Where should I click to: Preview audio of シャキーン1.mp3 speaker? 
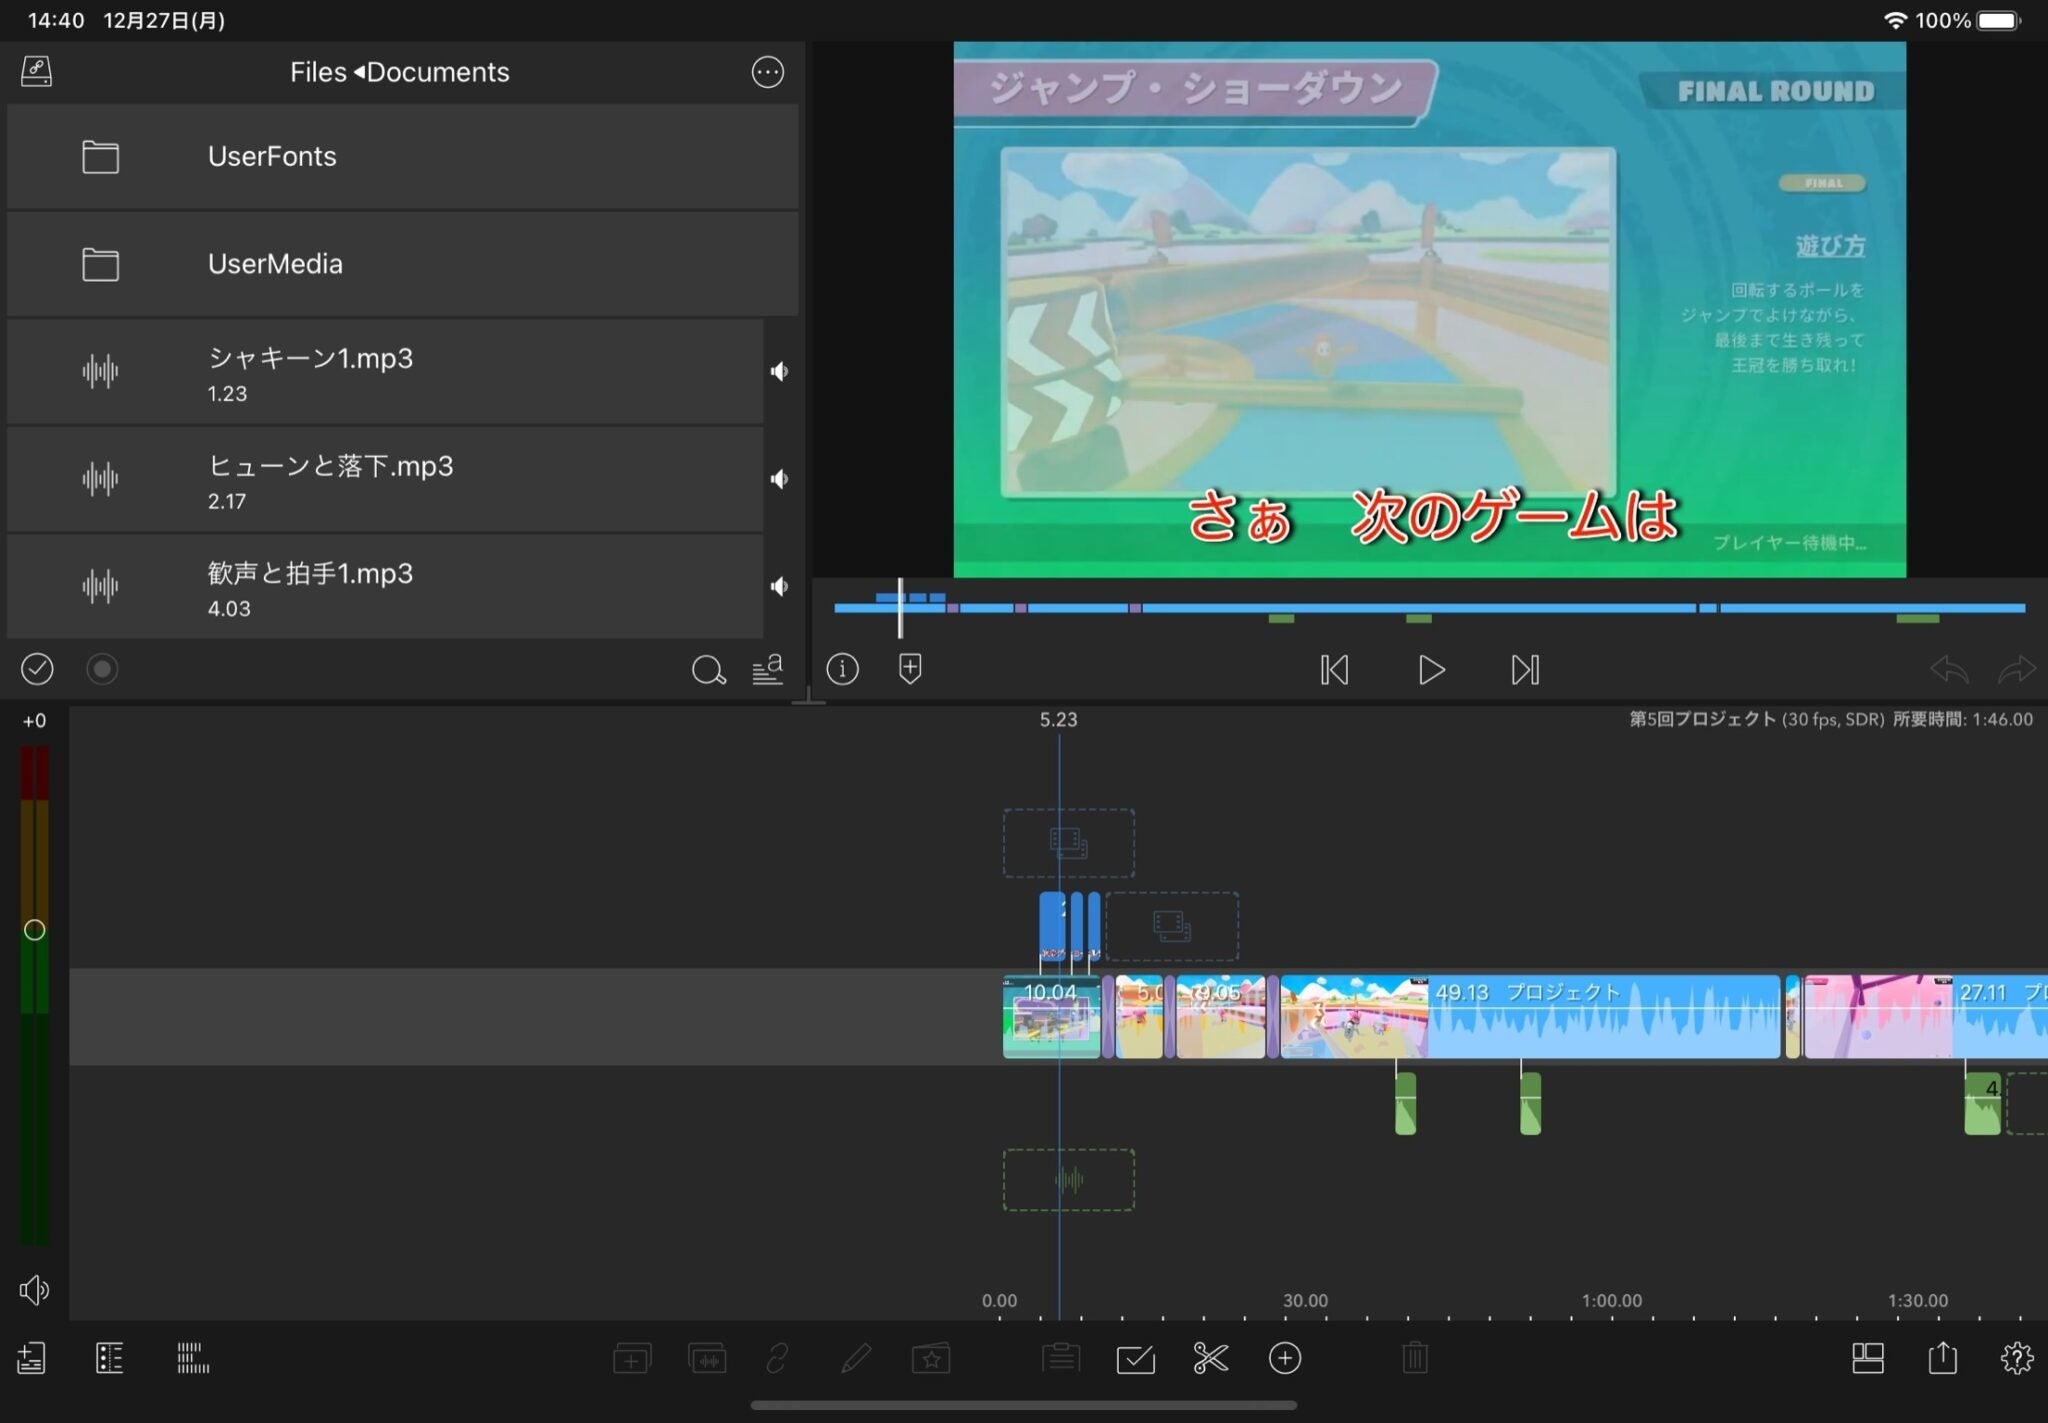tap(780, 372)
